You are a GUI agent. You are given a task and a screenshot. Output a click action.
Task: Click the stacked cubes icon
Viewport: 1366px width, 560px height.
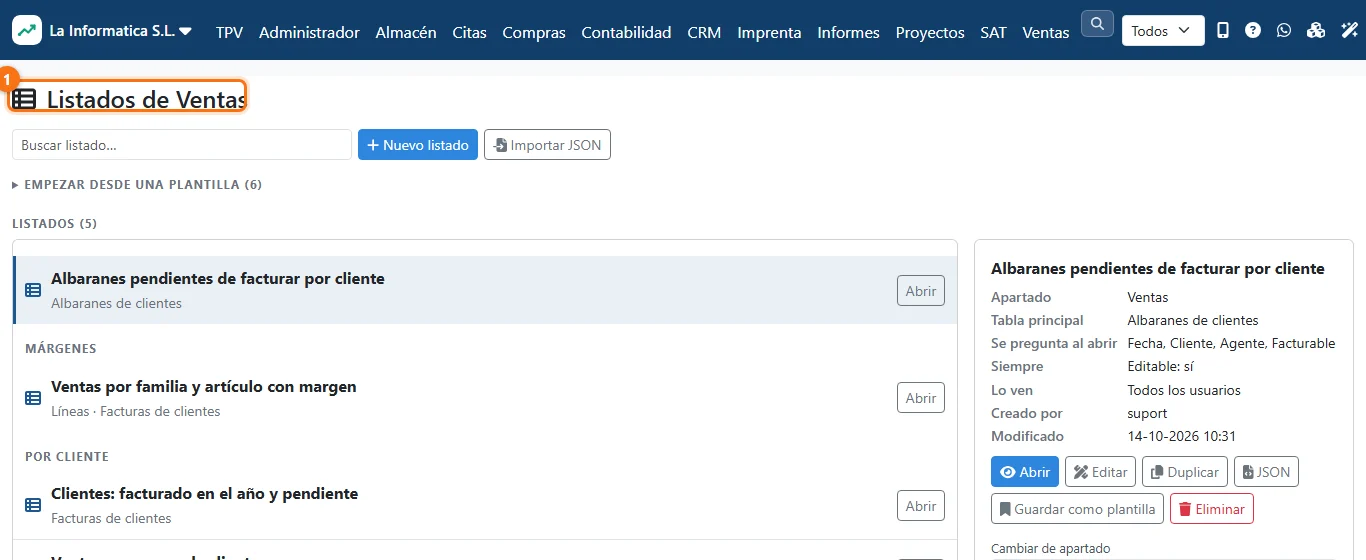tap(1316, 31)
